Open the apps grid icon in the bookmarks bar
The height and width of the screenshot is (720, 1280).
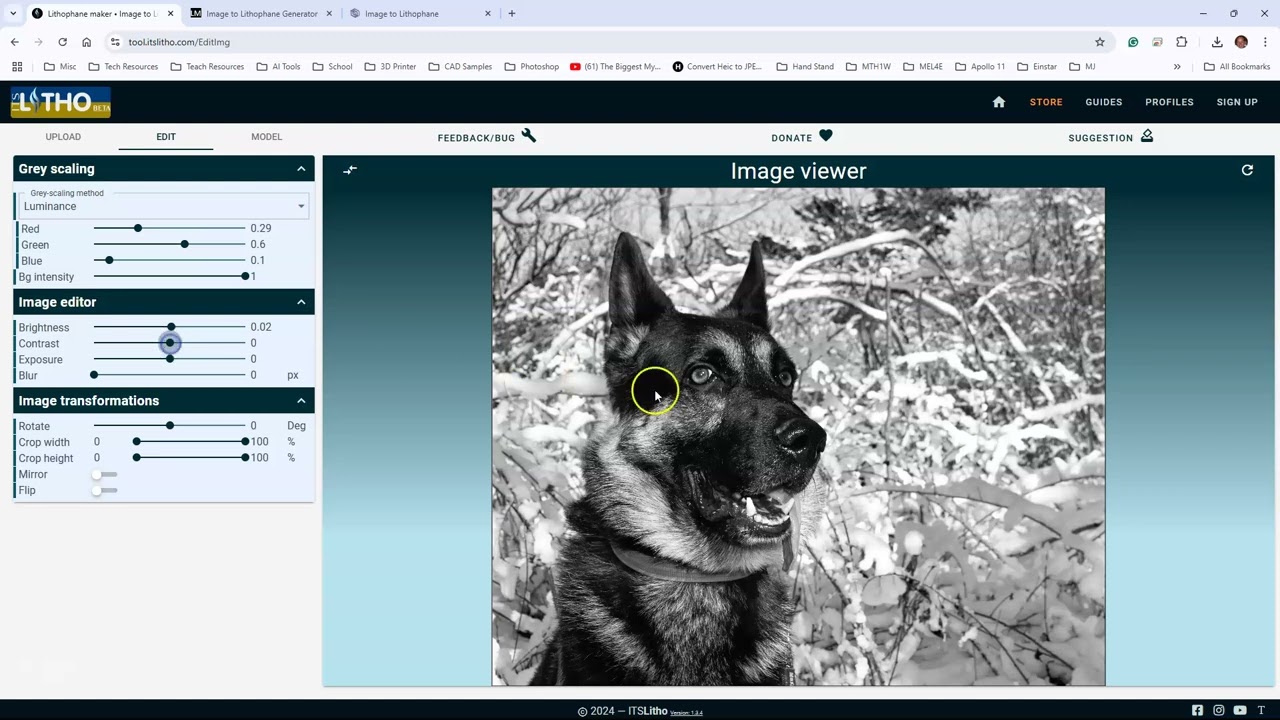17,67
